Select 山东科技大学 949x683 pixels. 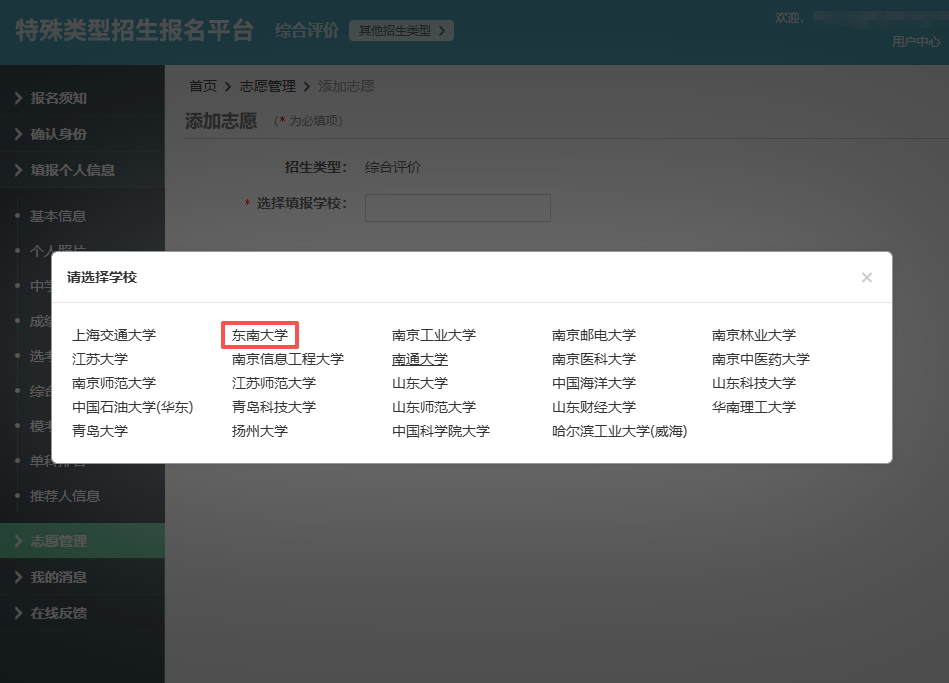pyautogui.click(x=754, y=383)
